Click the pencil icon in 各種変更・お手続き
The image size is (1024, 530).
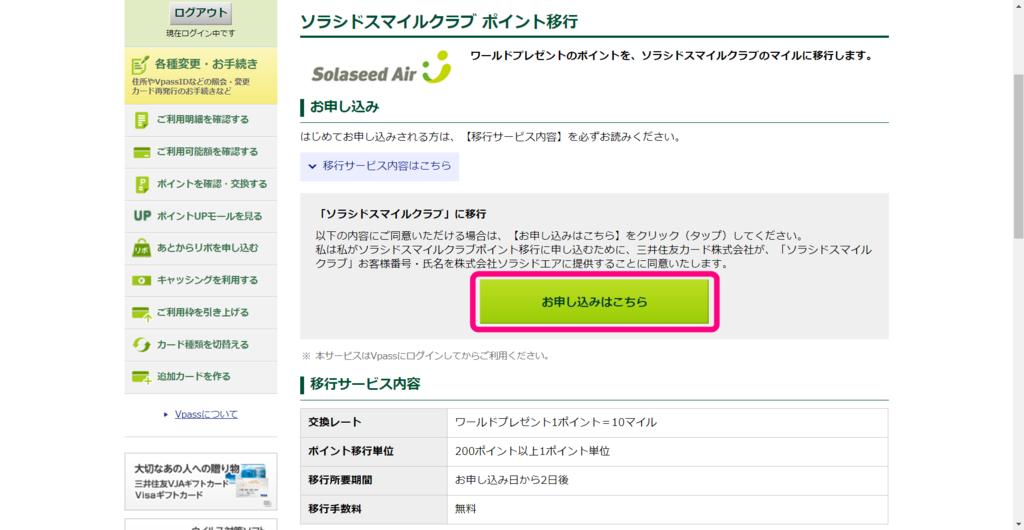tap(140, 64)
